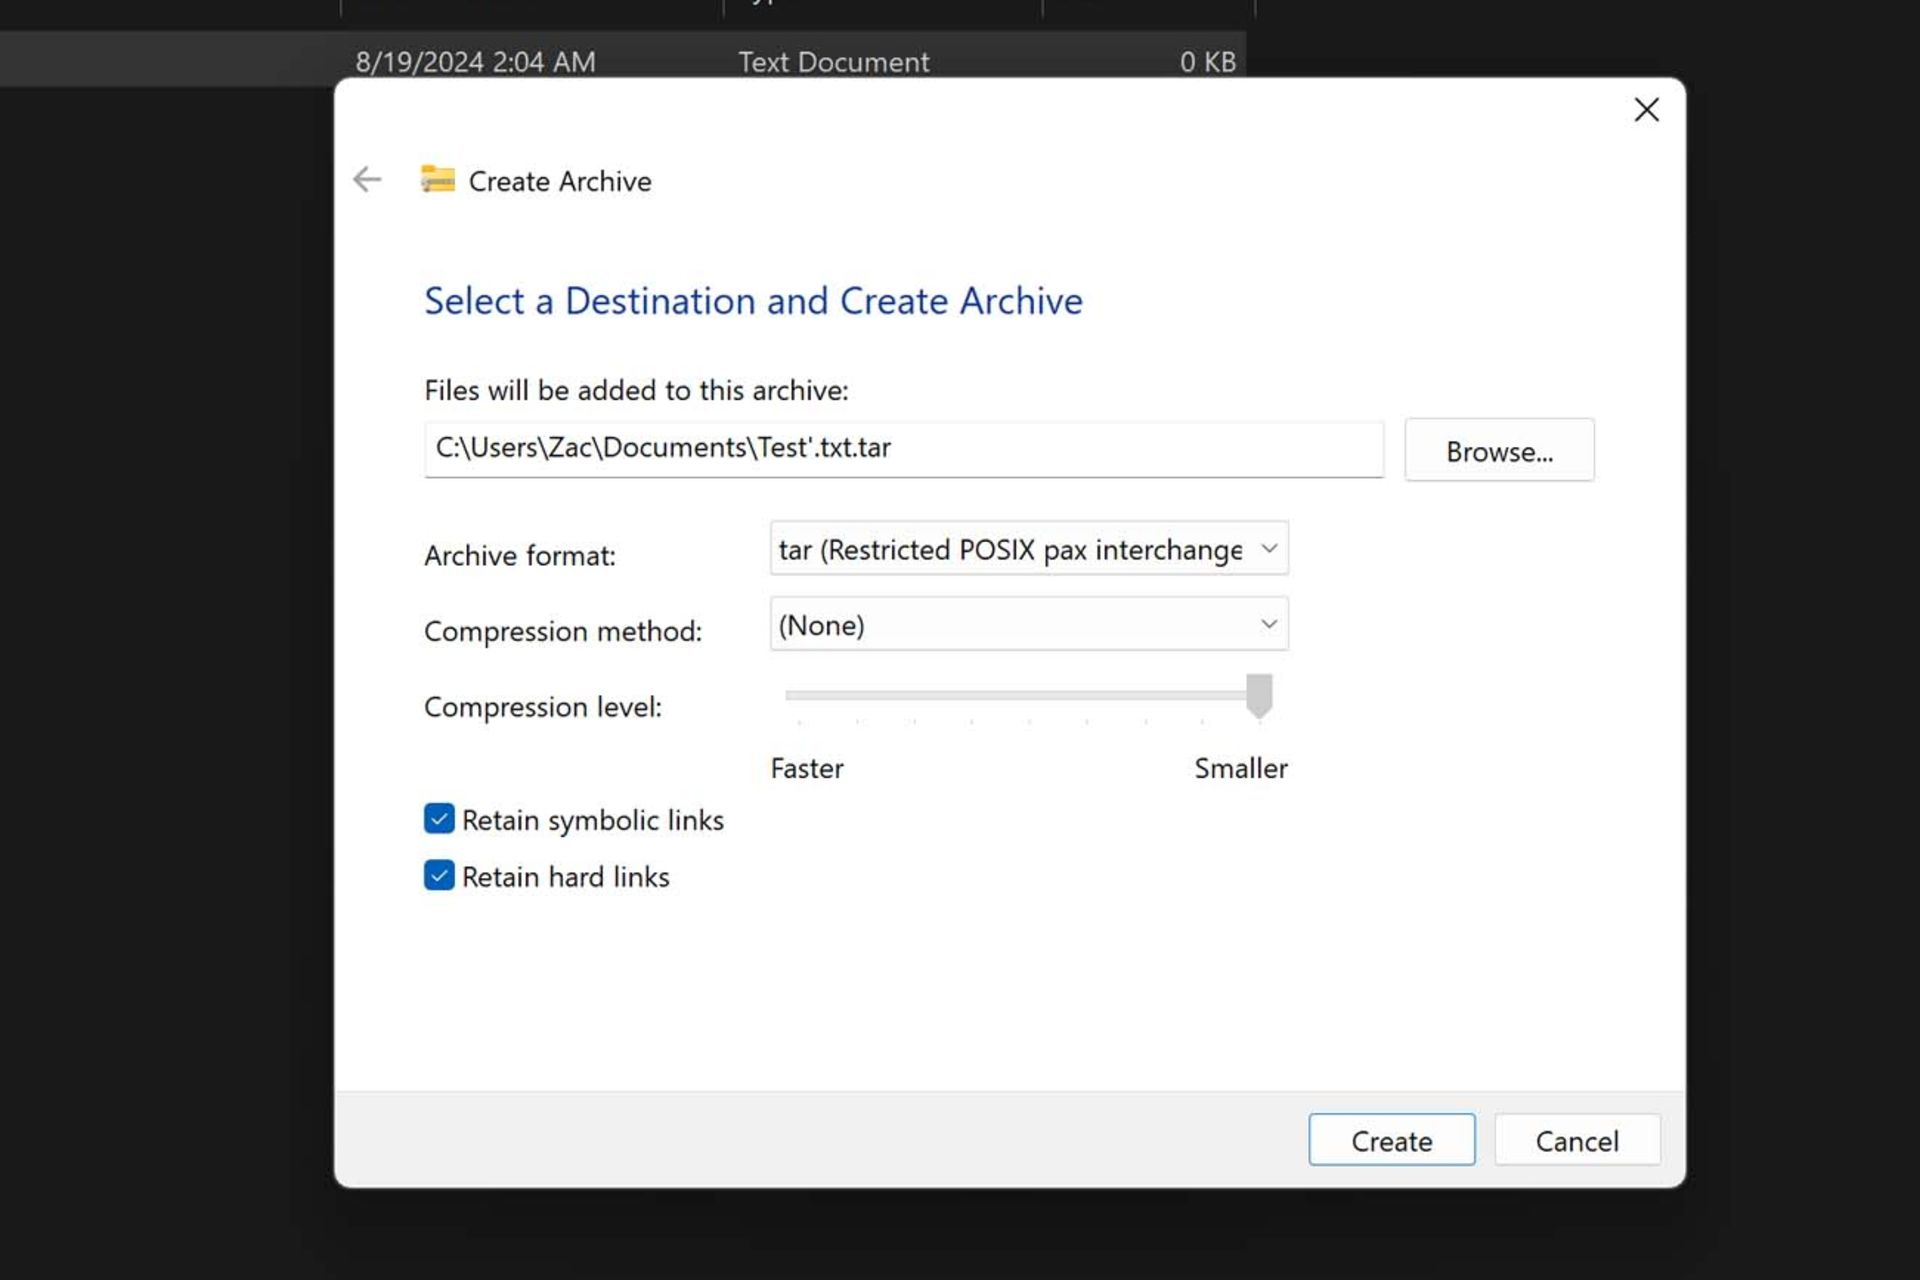Viewport: 1920px width, 1280px height.
Task: Click the Create button to confirm
Action: pos(1391,1140)
